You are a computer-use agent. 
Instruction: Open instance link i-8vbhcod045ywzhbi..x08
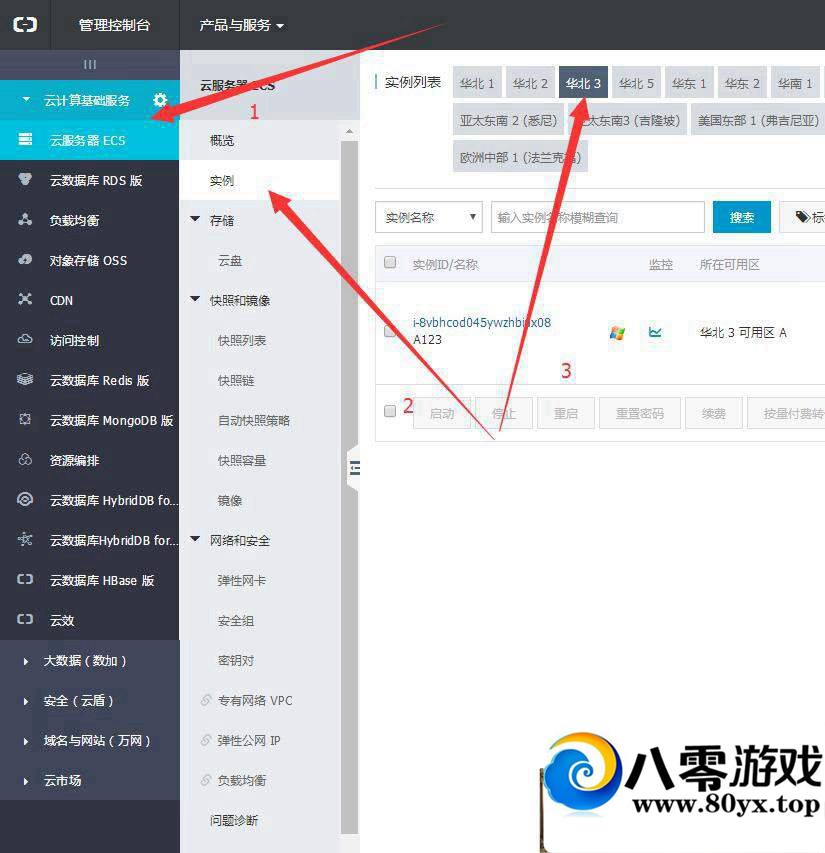tap(482, 322)
